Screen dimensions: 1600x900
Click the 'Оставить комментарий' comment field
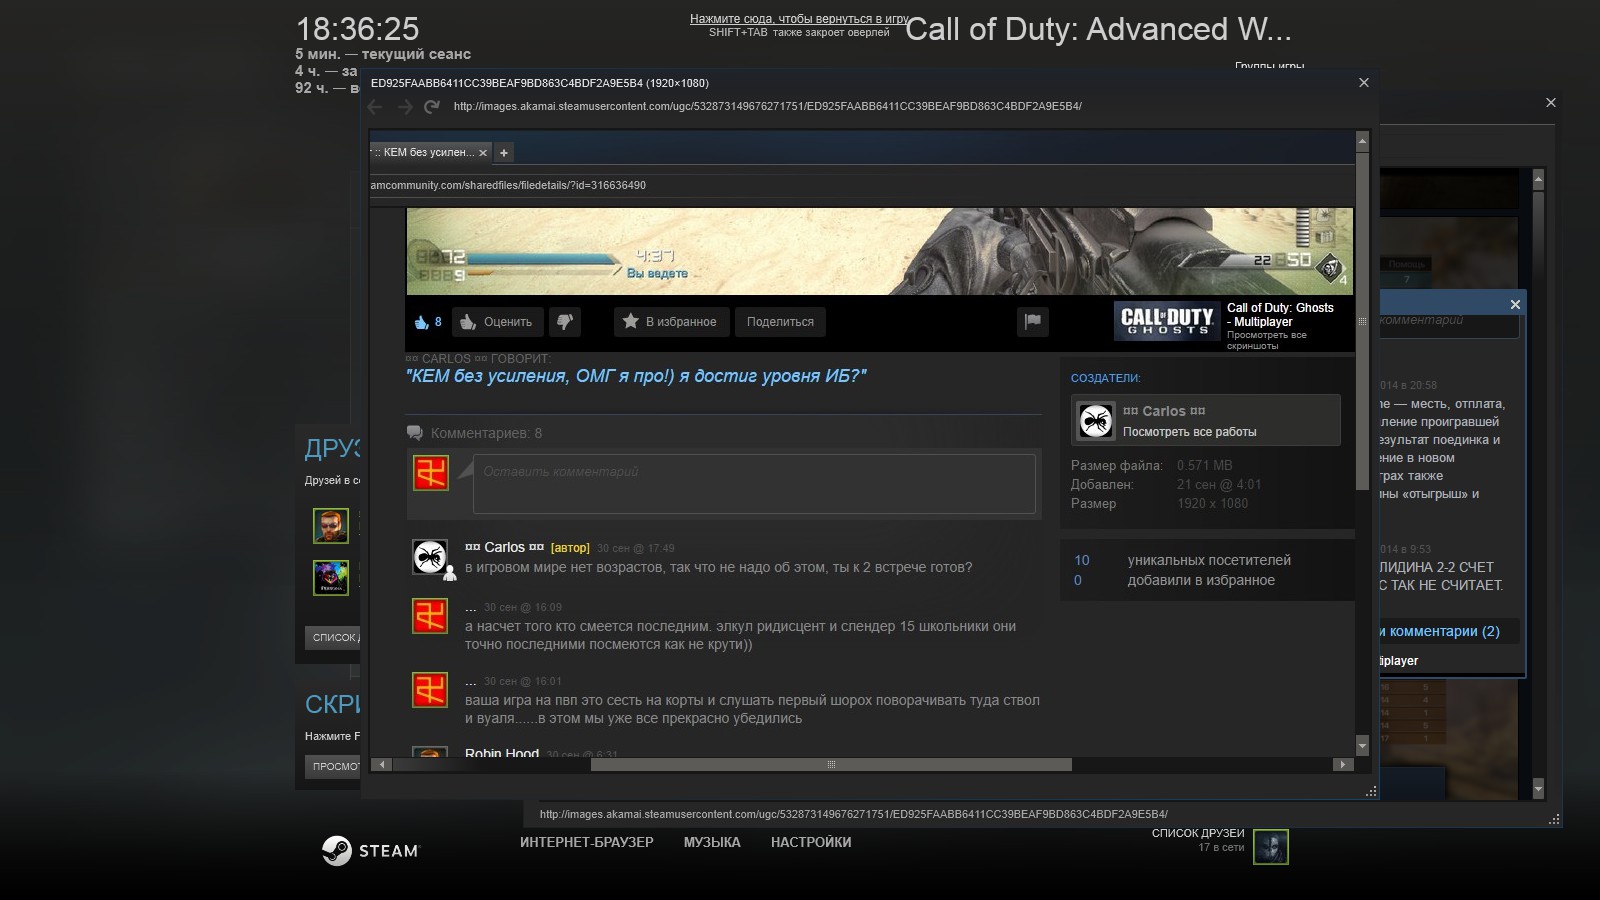(x=754, y=484)
